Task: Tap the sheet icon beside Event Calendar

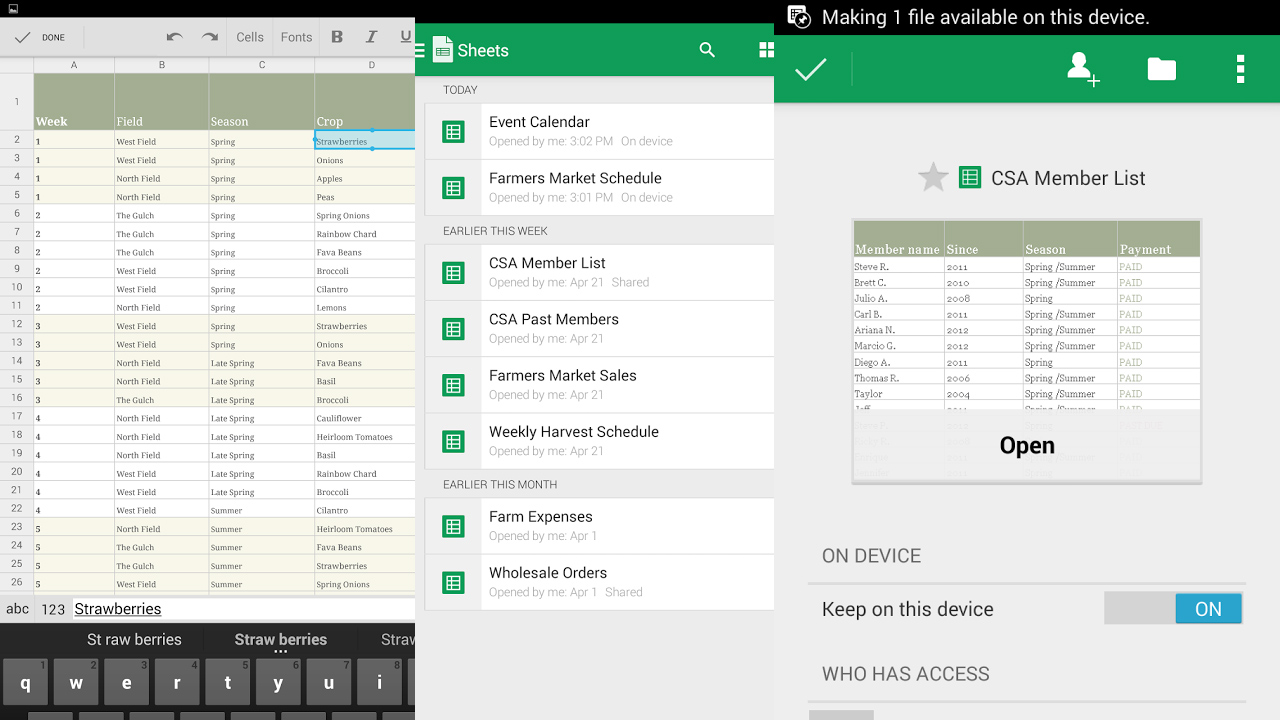Action: click(454, 131)
